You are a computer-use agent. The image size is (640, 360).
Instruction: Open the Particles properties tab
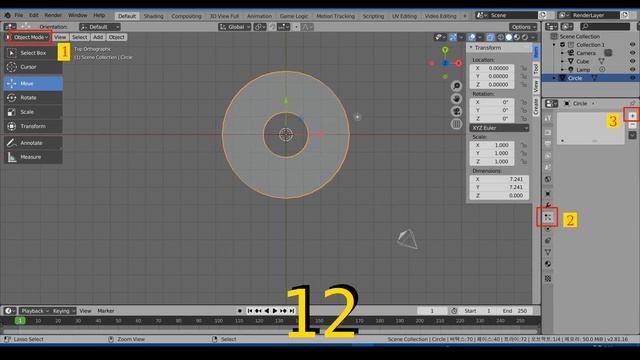[x=548, y=217]
